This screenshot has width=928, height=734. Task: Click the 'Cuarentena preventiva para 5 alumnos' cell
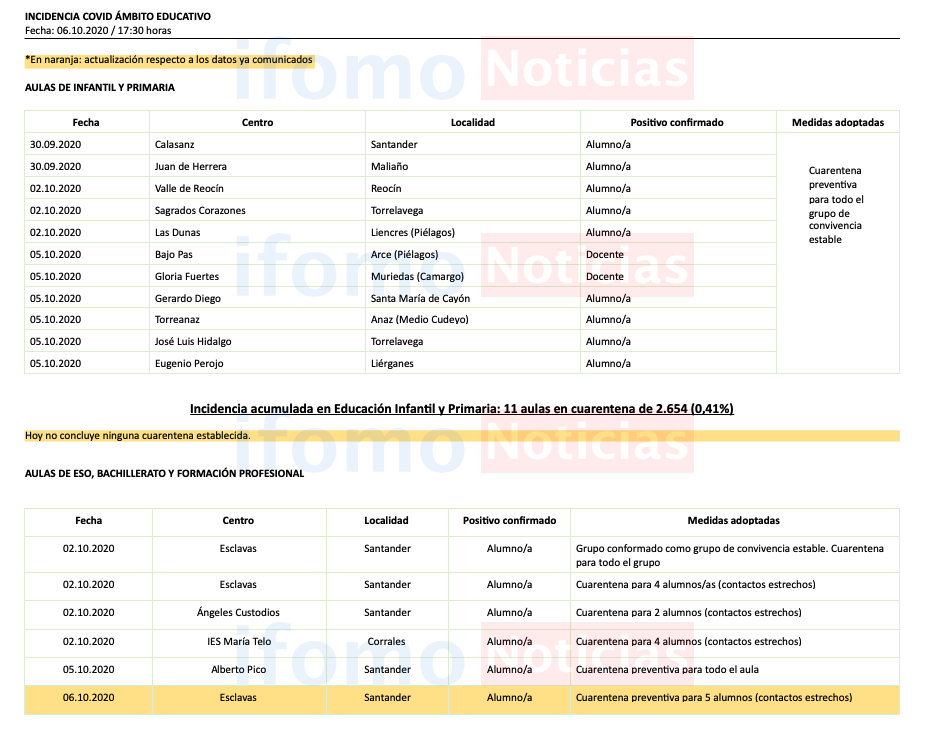pyautogui.click(x=713, y=698)
